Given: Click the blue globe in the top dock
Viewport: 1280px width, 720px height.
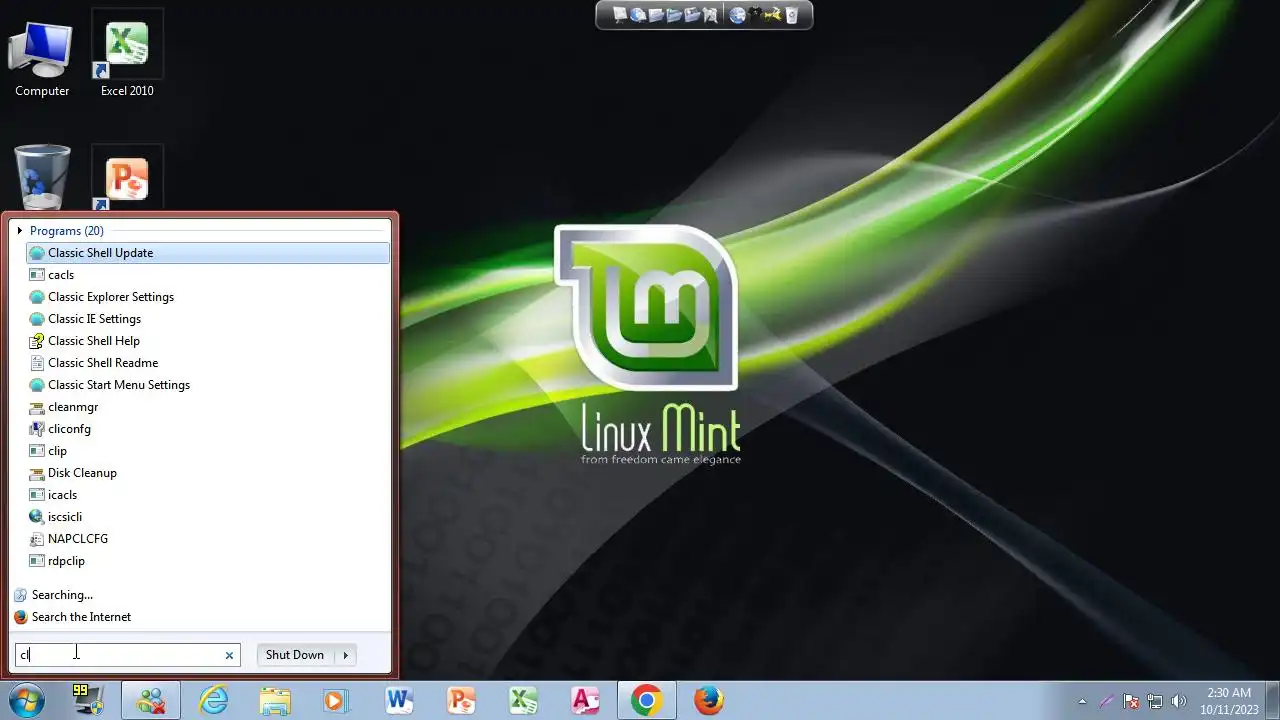Looking at the screenshot, I should pyautogui.click(x=738, y=15).
